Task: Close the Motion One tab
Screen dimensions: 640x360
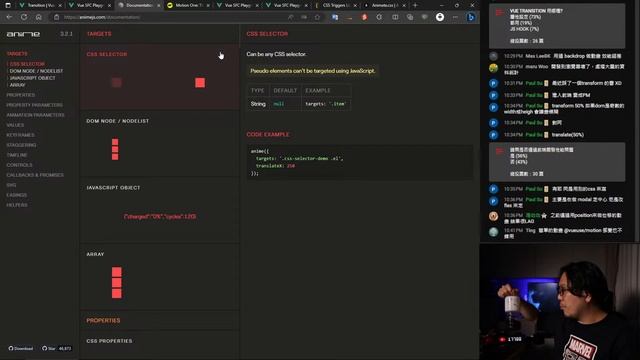Action: point(209,5)
